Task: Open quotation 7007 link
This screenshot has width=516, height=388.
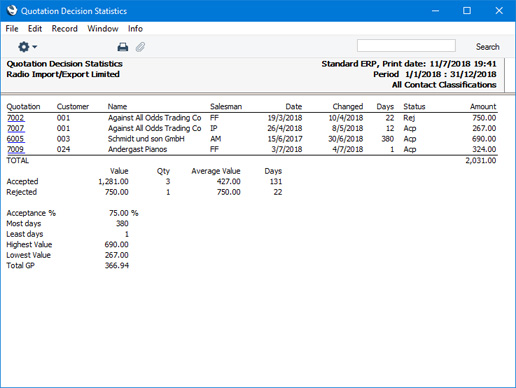Action: click(x=16, y=128)
